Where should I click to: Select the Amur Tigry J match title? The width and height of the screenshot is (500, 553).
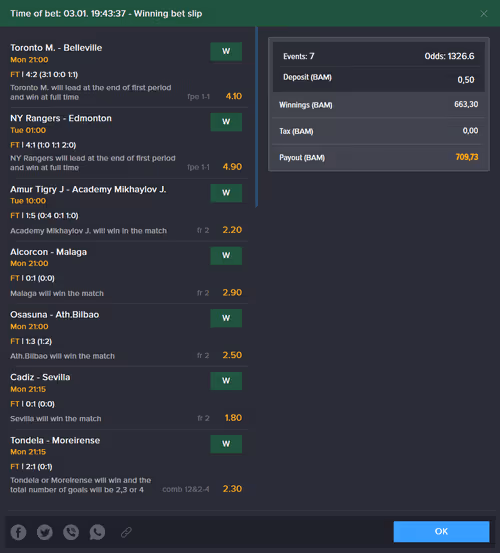(x=88, y=189)
